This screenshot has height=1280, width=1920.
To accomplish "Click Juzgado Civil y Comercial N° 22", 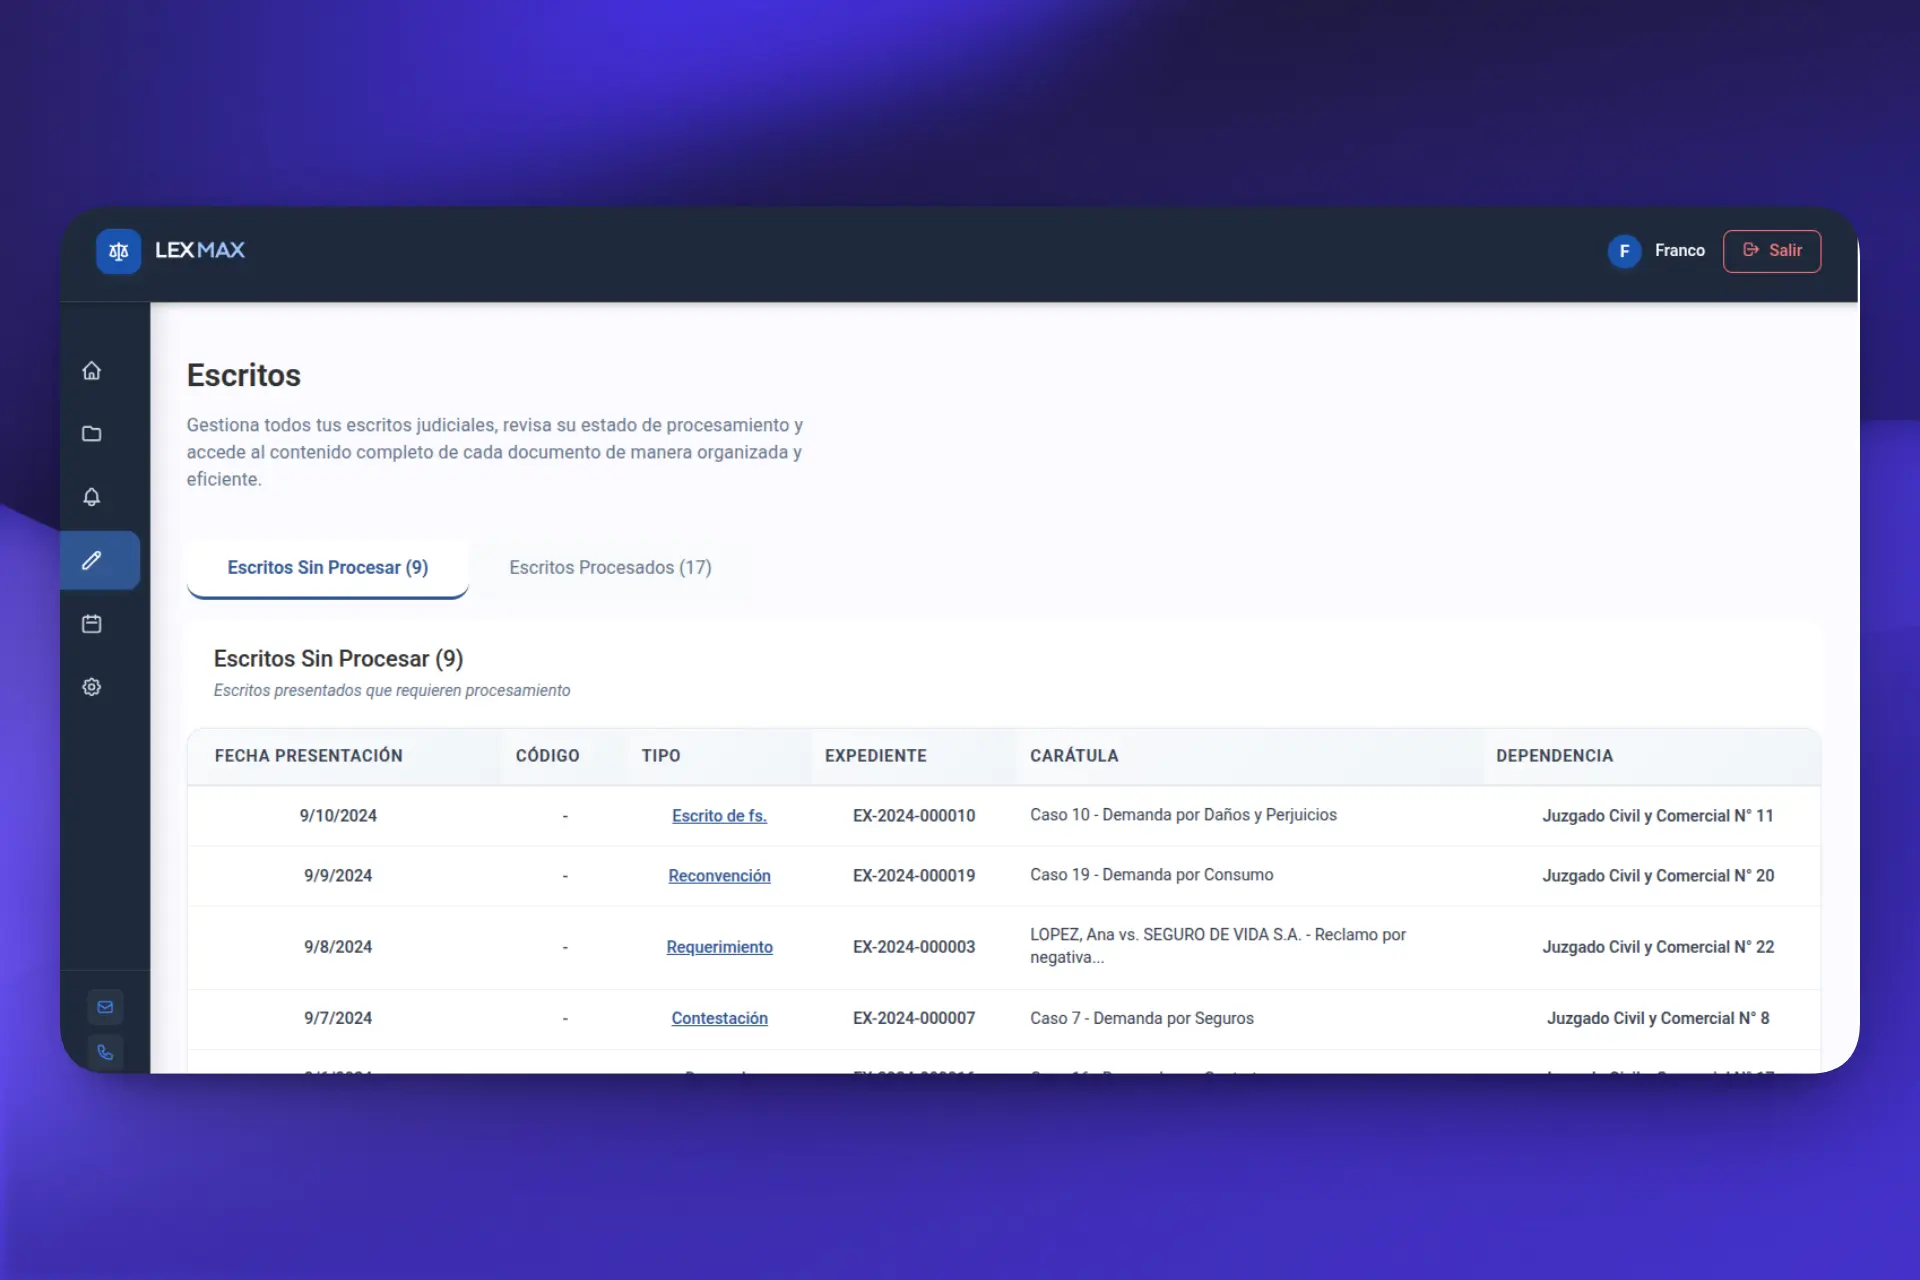I will click(x=1658, y=947).
